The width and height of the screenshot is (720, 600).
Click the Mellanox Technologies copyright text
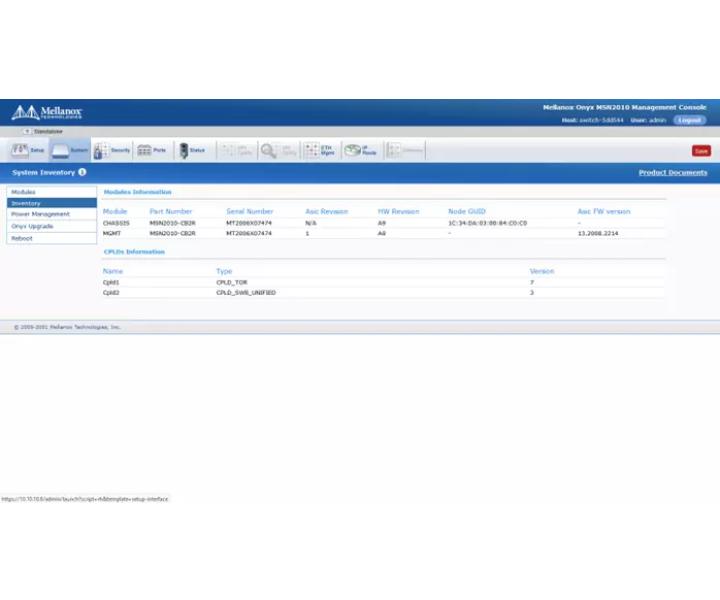[x=67, y=327]
